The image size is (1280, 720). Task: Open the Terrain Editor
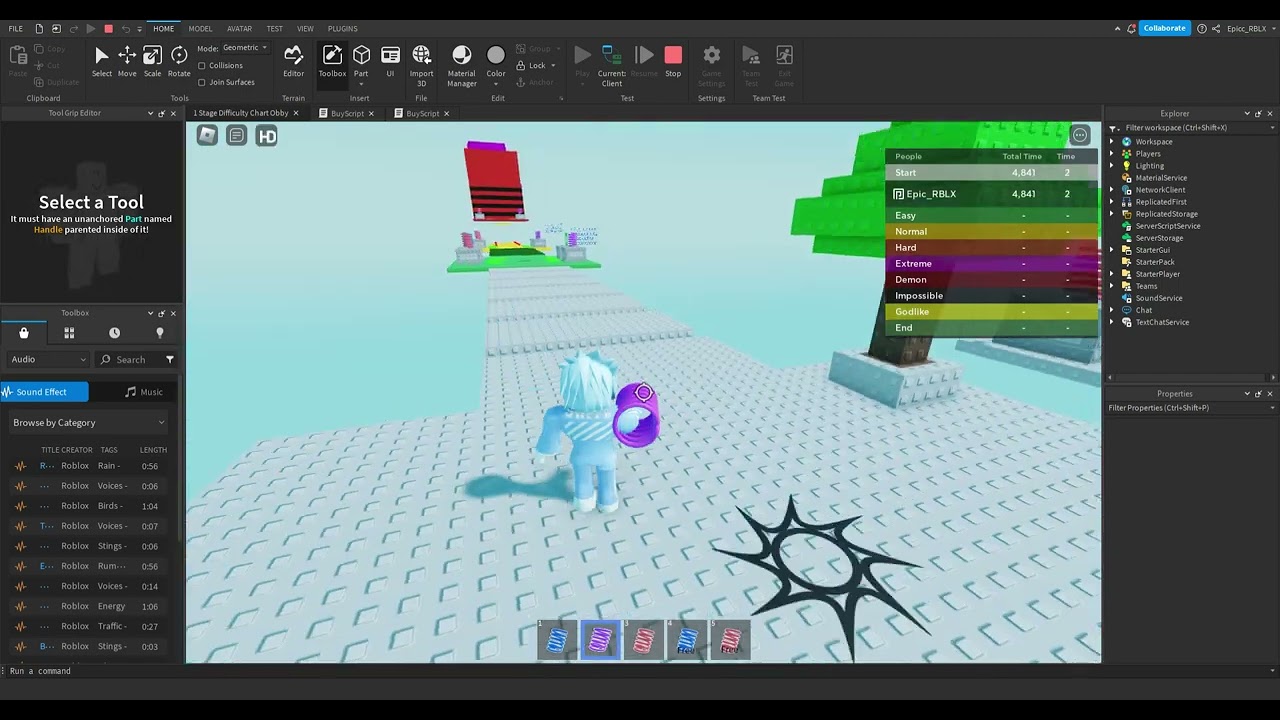tap(293, 62)
